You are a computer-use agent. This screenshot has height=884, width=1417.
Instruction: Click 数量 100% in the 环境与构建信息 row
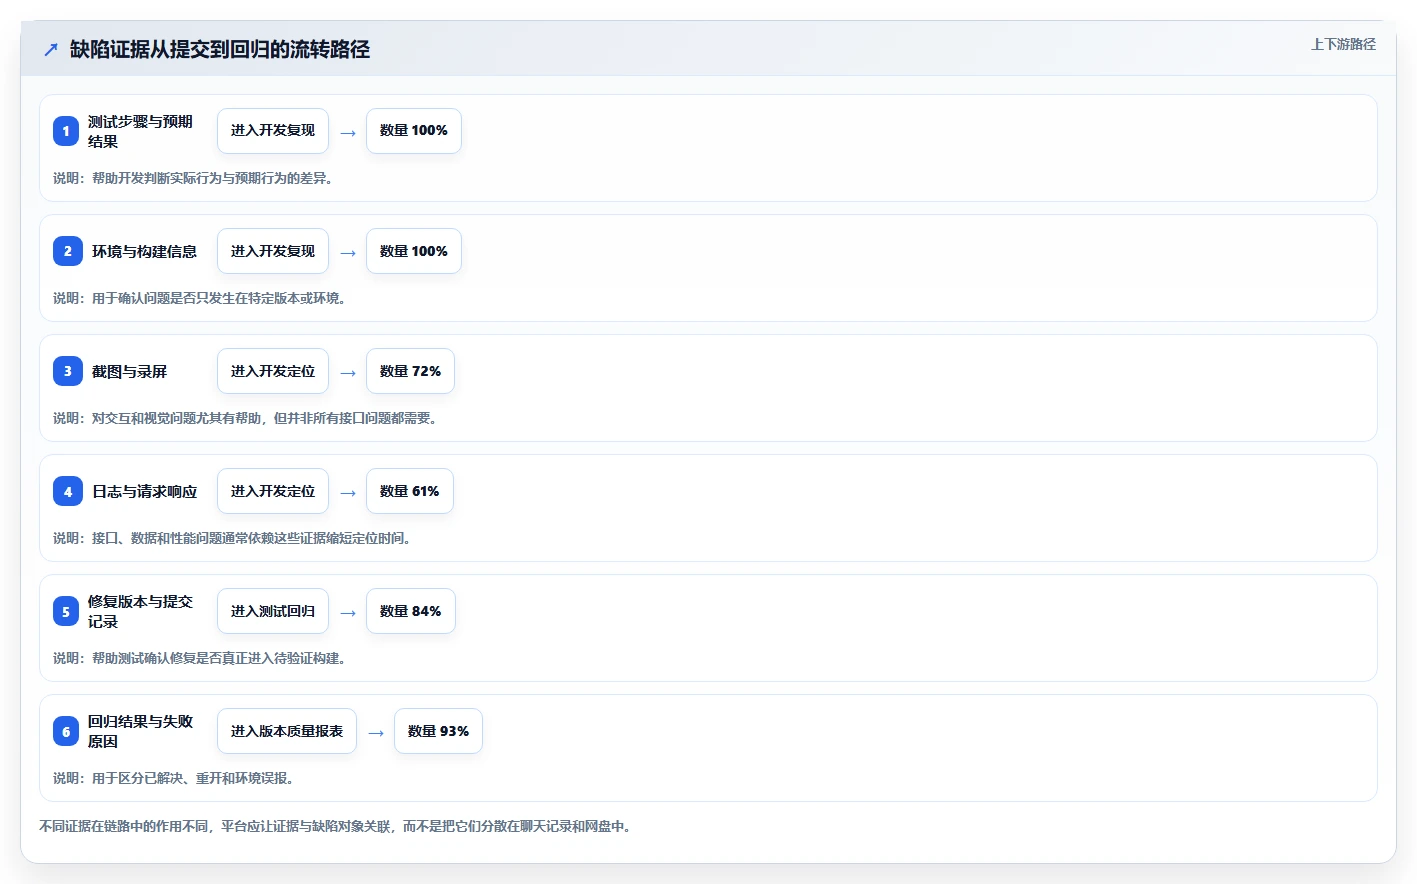coord(414,251)
